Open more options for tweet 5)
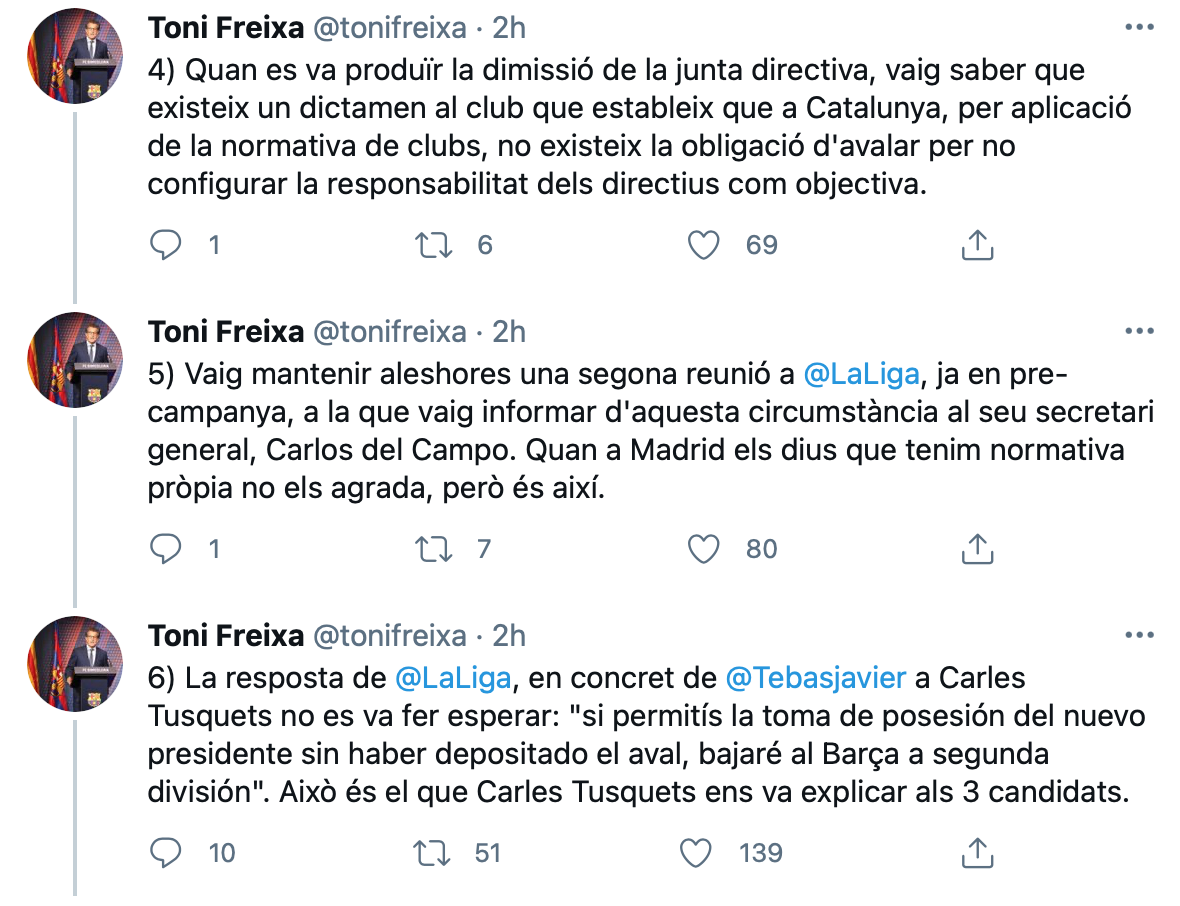Image resolution: width=1180 pixels, height=906 pixels. click(1139, 331)
